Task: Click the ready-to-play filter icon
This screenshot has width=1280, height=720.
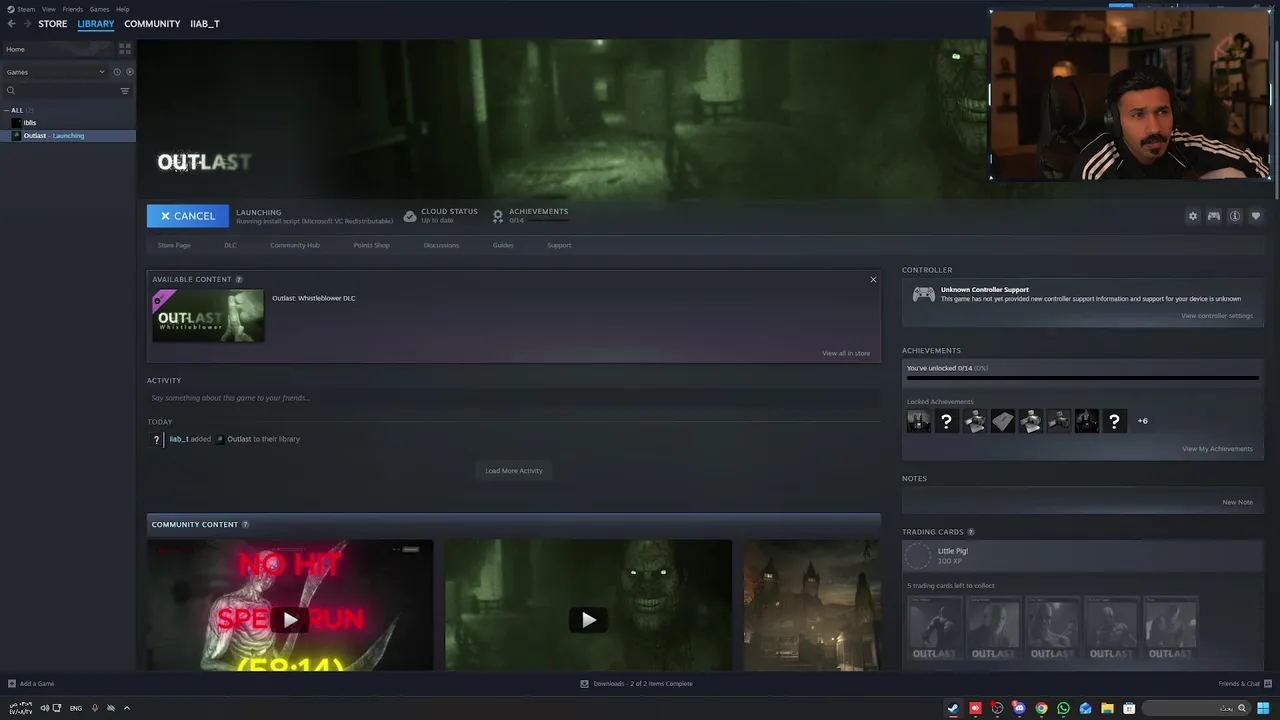Action: pos(129,72)
